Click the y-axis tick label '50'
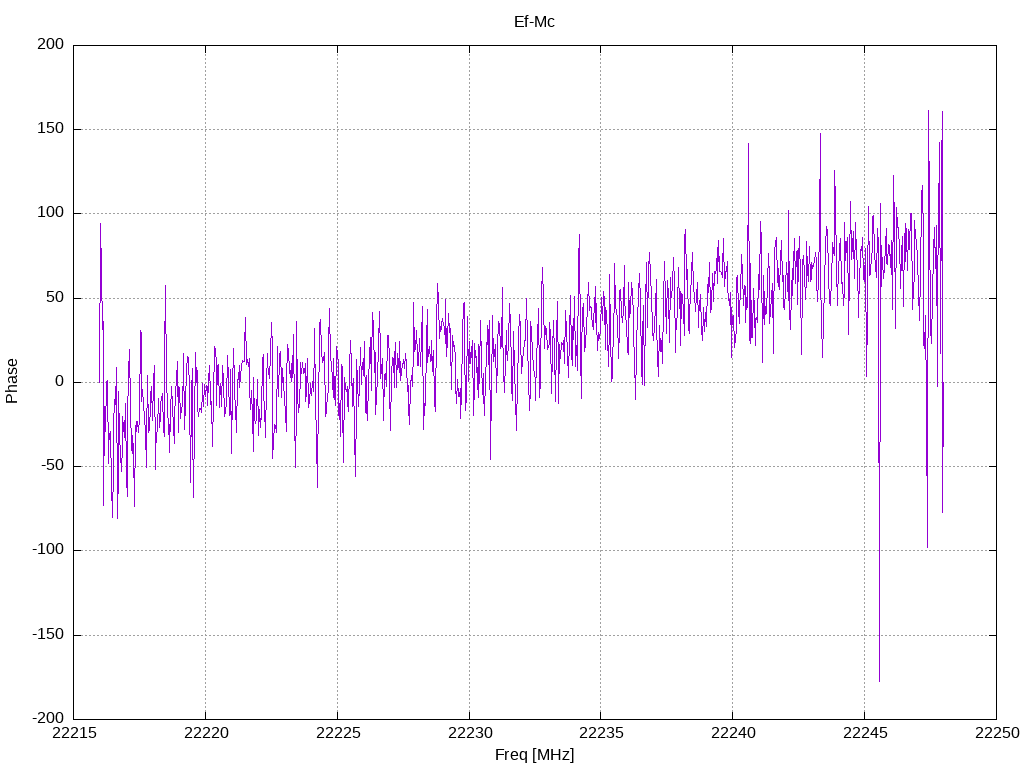1024x768 pixels. [x=56, y=298]
